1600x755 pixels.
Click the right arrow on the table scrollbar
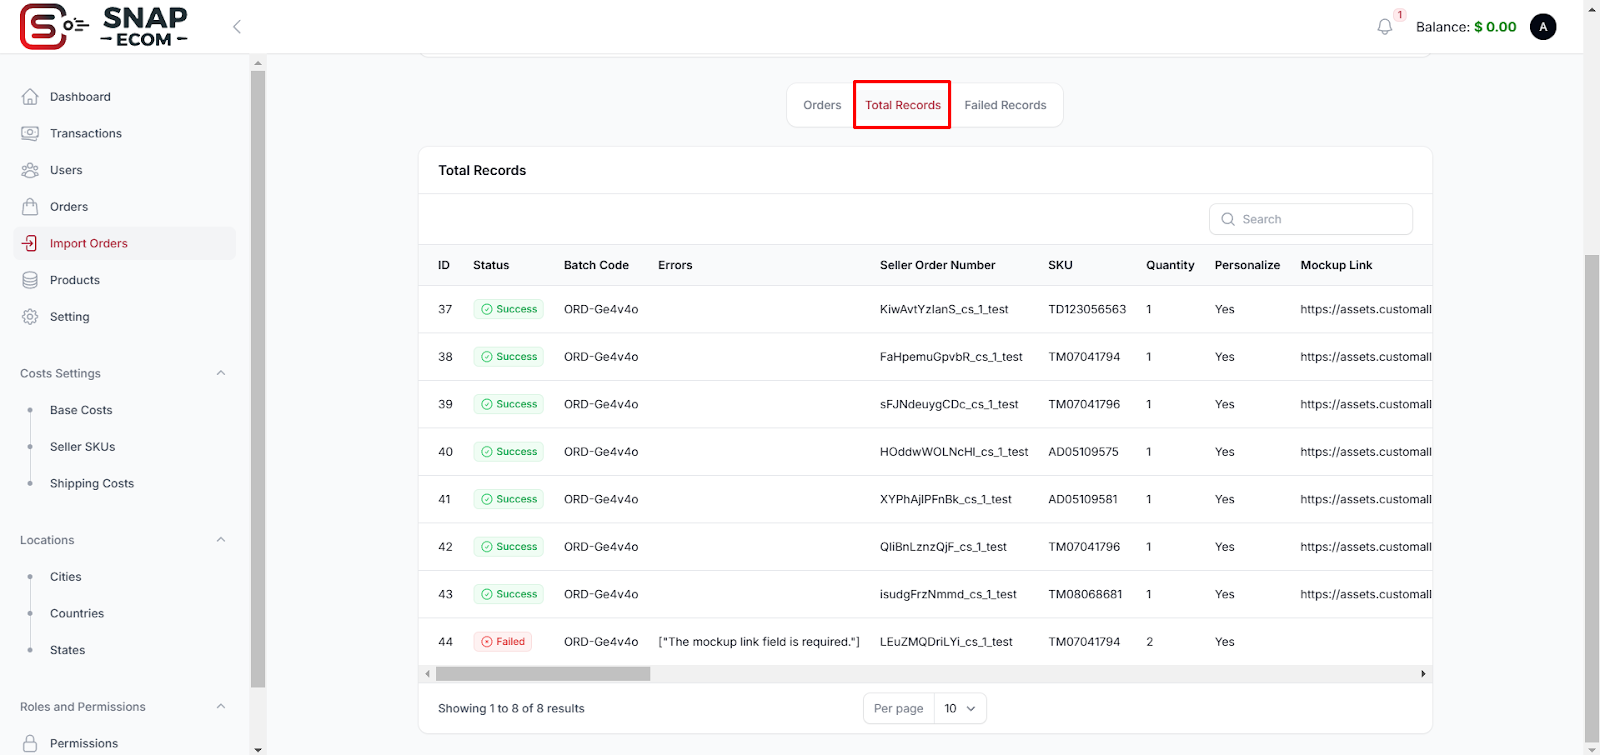[x=1423, y=674]
